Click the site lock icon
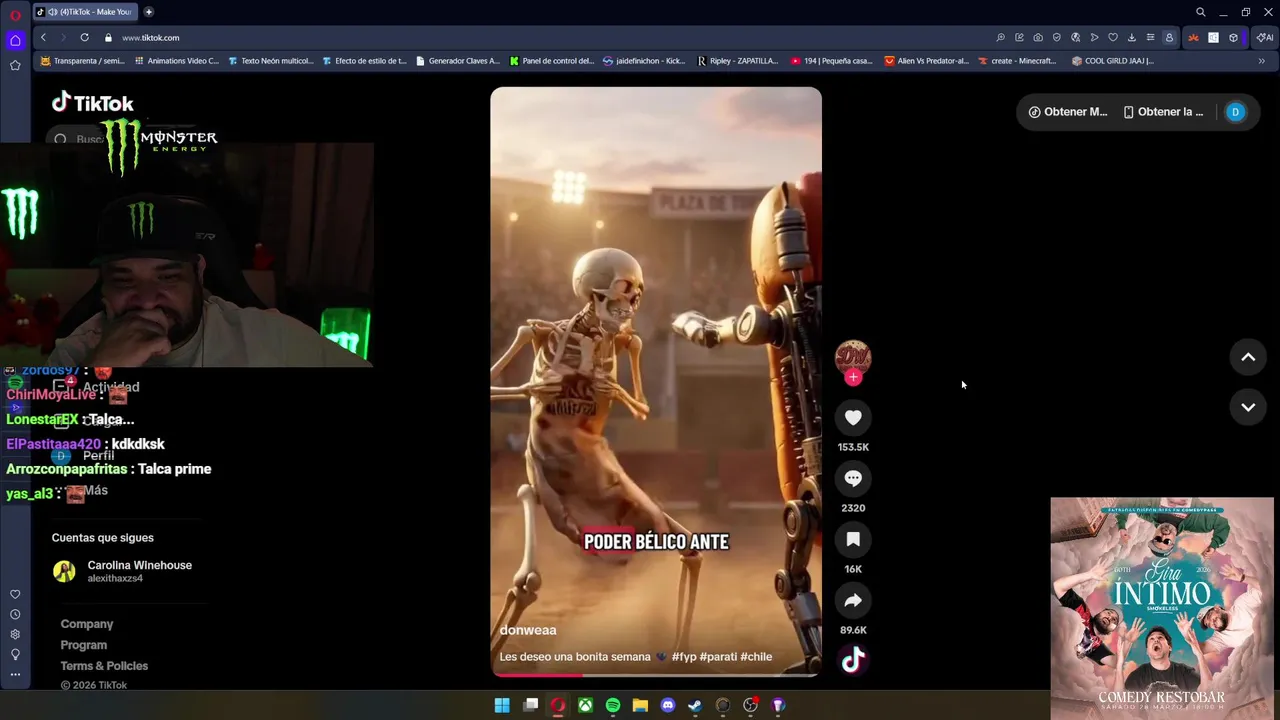Screen dimensions: 1280x720 pos(108,37)
